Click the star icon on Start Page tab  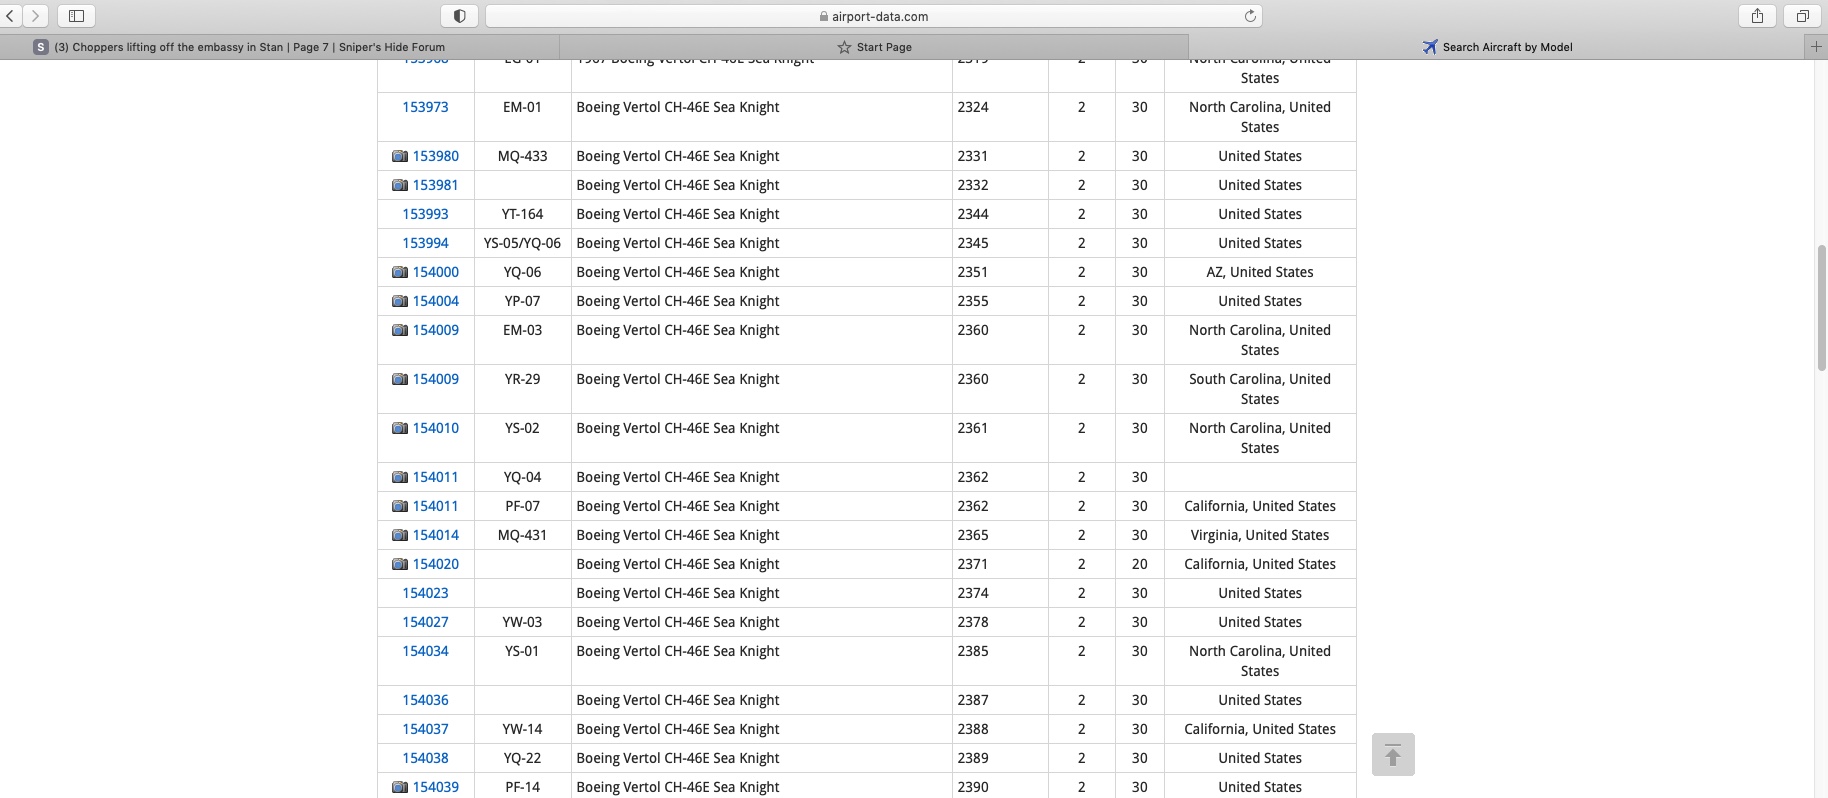click(x=844, y=47)
